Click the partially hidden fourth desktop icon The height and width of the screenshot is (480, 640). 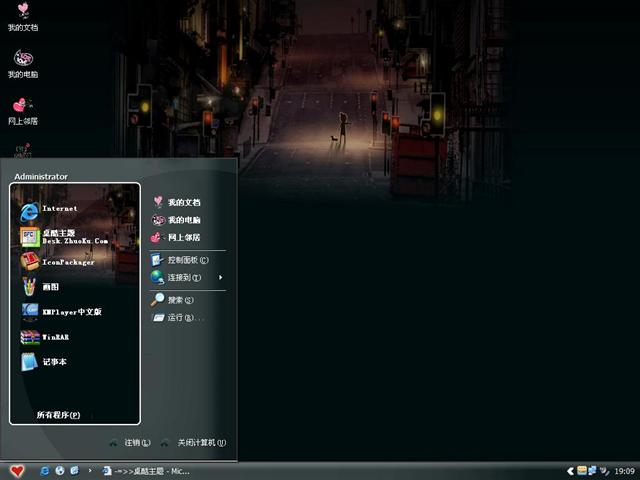[23, 150]
